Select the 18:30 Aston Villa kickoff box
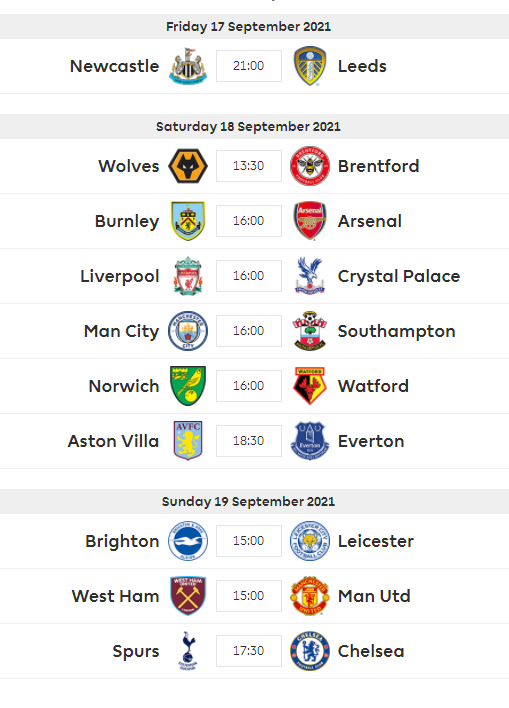 249,441
